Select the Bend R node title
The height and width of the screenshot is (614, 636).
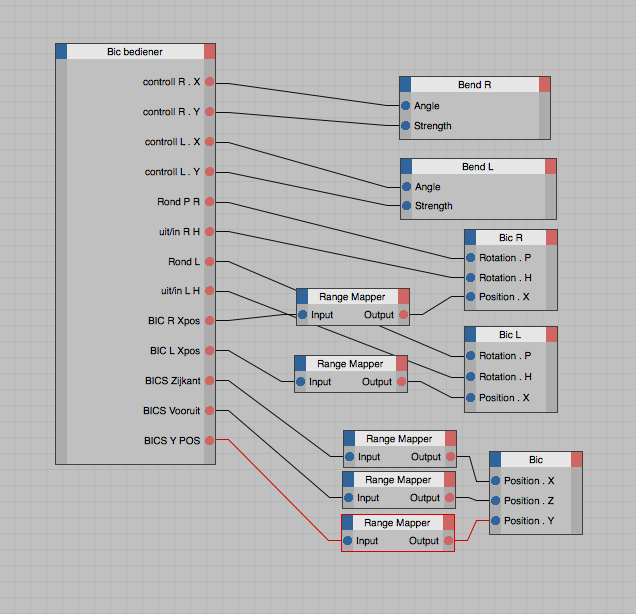475,84
